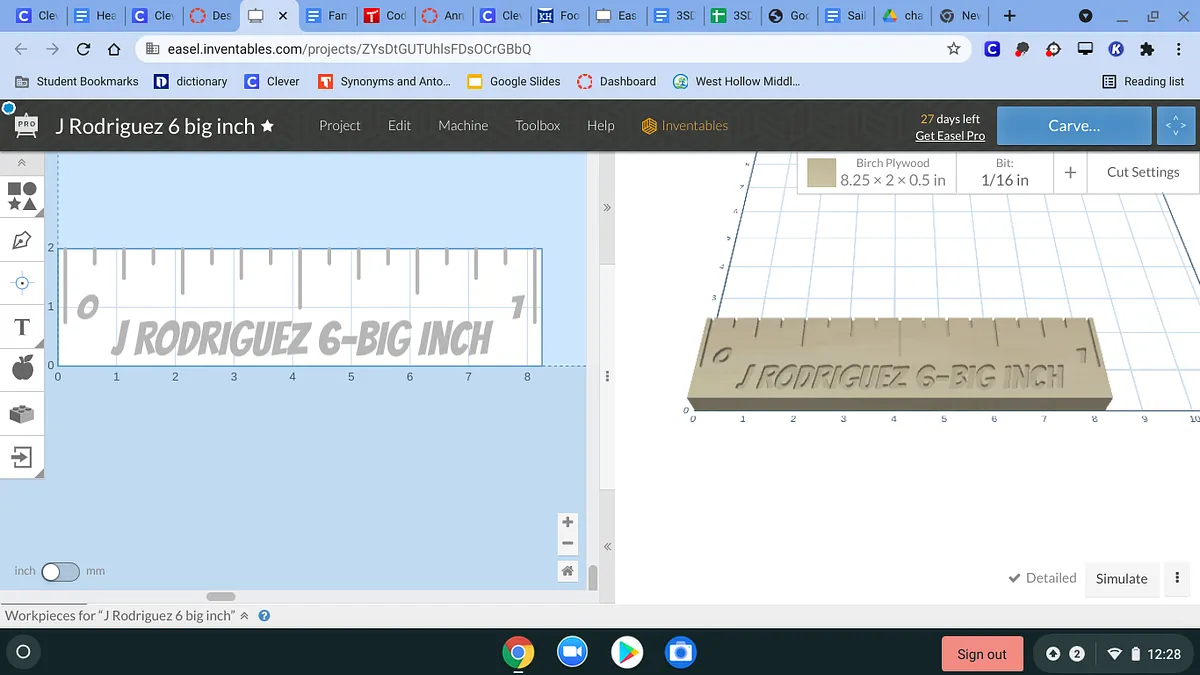Collapse the left tool sidebar
The width and height of the screenshot is (1200, 675).
(22, 163)
